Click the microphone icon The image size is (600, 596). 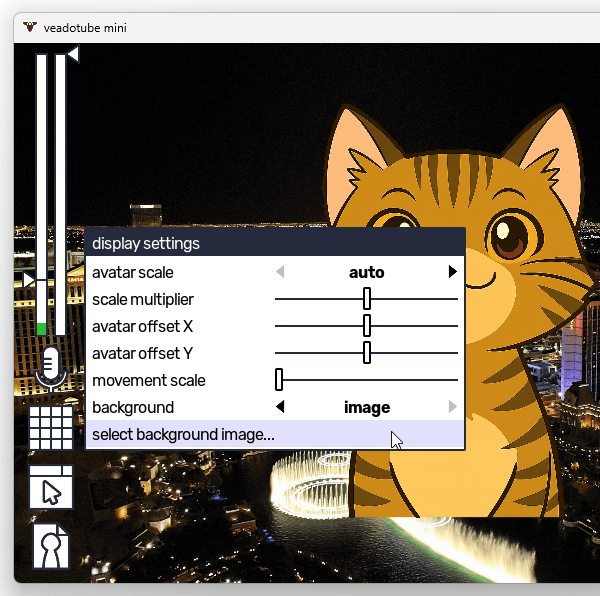pos(51,369)
